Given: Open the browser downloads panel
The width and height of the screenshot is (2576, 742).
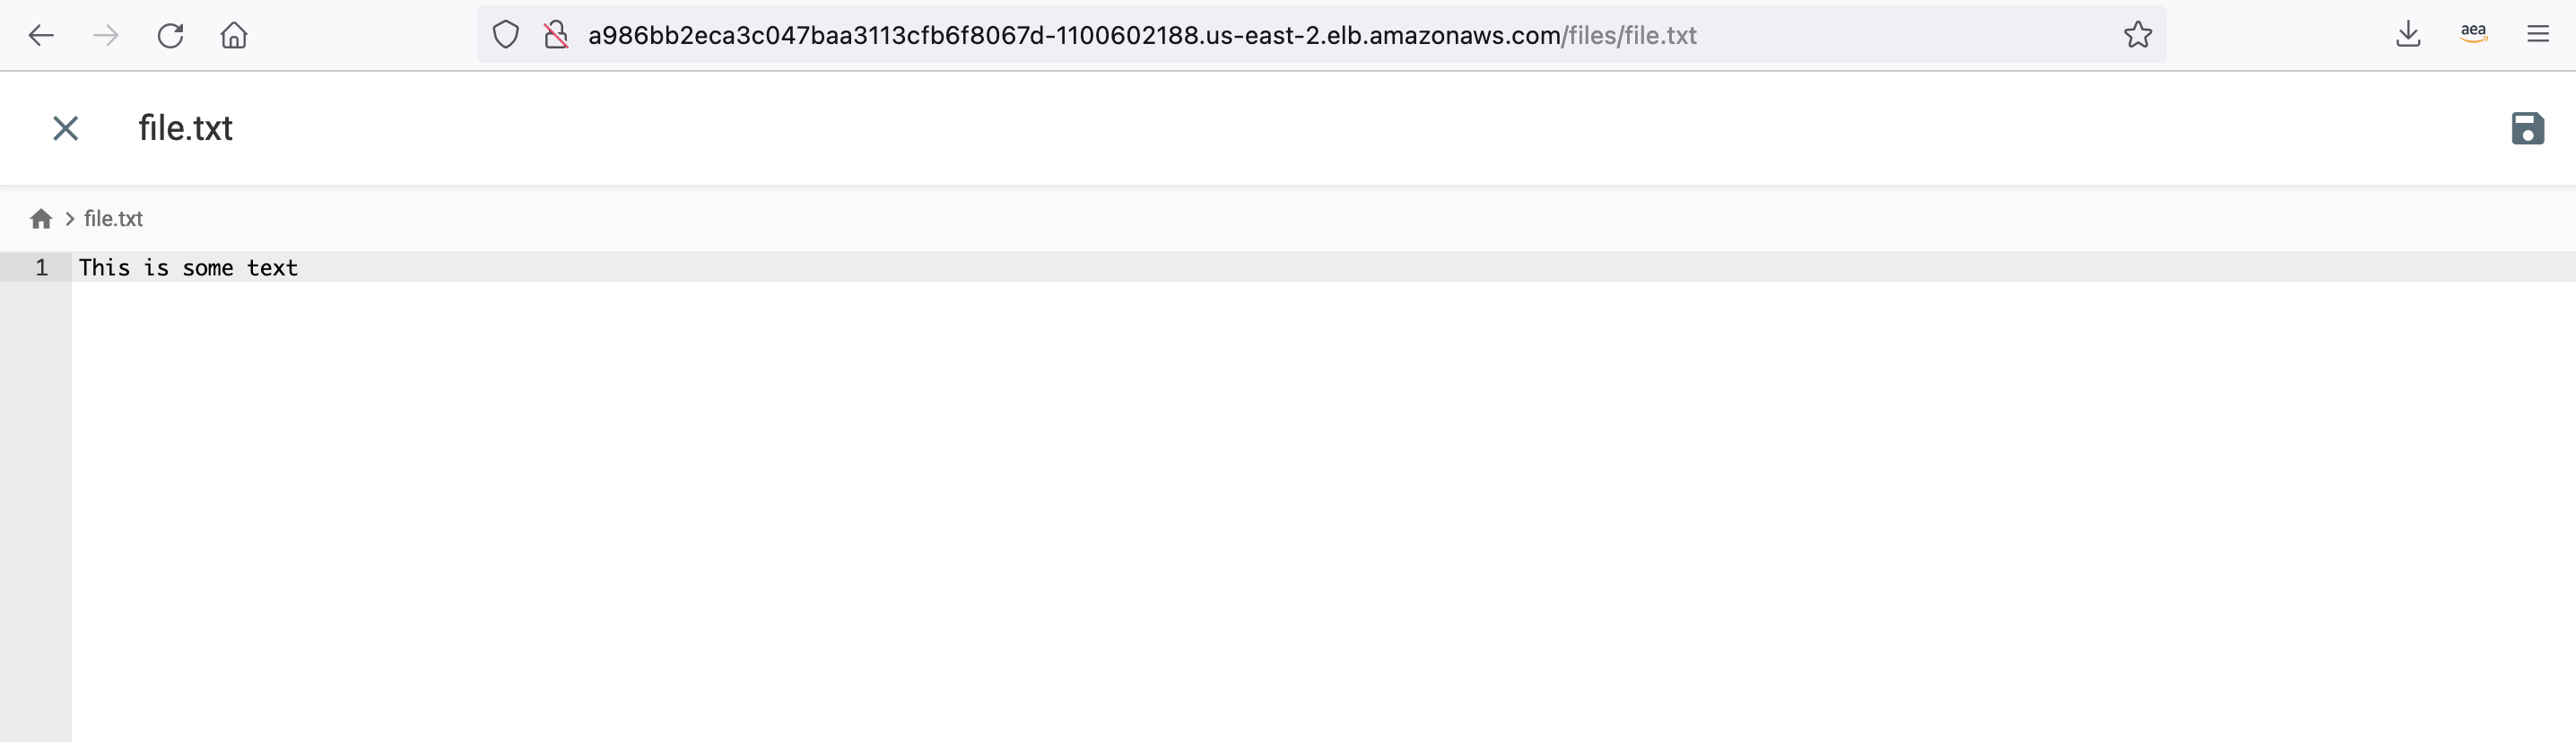Looking at the screenshot, I should click(2408, 35).
